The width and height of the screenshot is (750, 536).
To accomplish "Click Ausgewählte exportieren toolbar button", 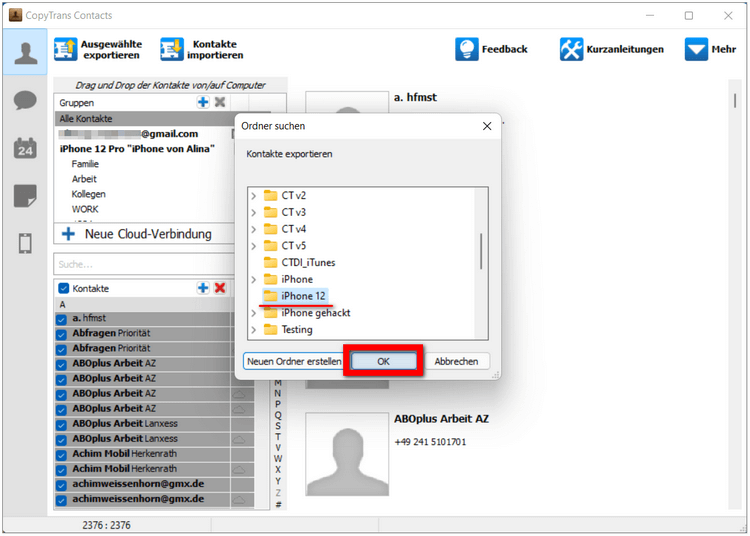I will click(98, 50).
